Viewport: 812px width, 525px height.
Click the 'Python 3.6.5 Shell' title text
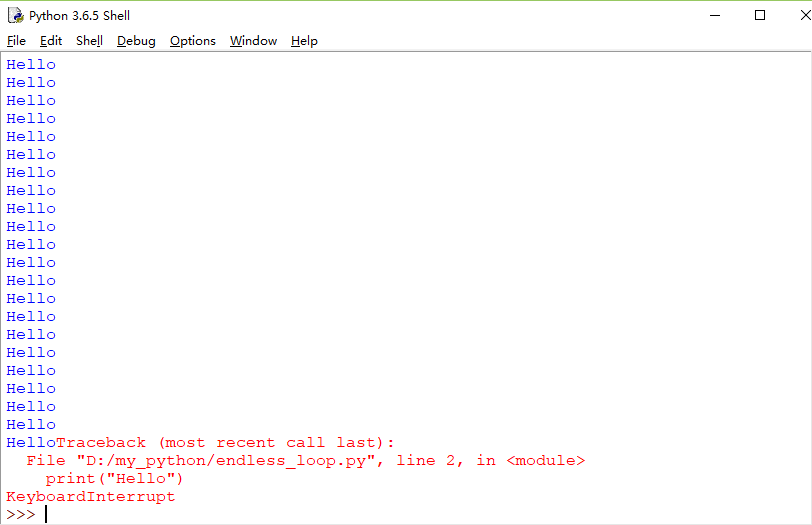(79, 16)
